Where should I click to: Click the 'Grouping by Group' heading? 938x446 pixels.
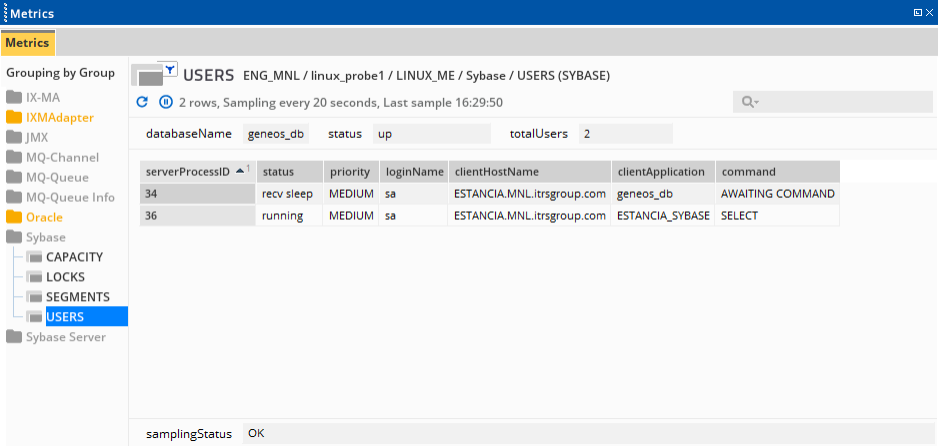(60, 73)
